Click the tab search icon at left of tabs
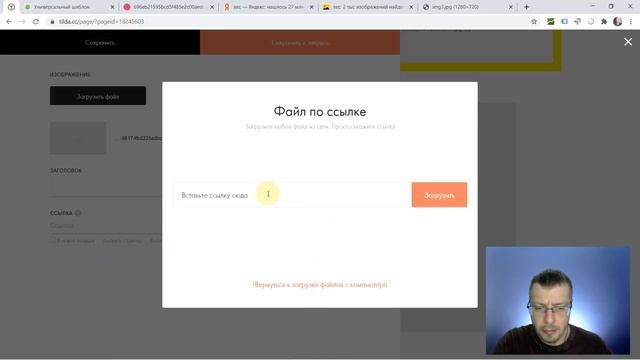The image size is (640, 360). click(11, 7)
